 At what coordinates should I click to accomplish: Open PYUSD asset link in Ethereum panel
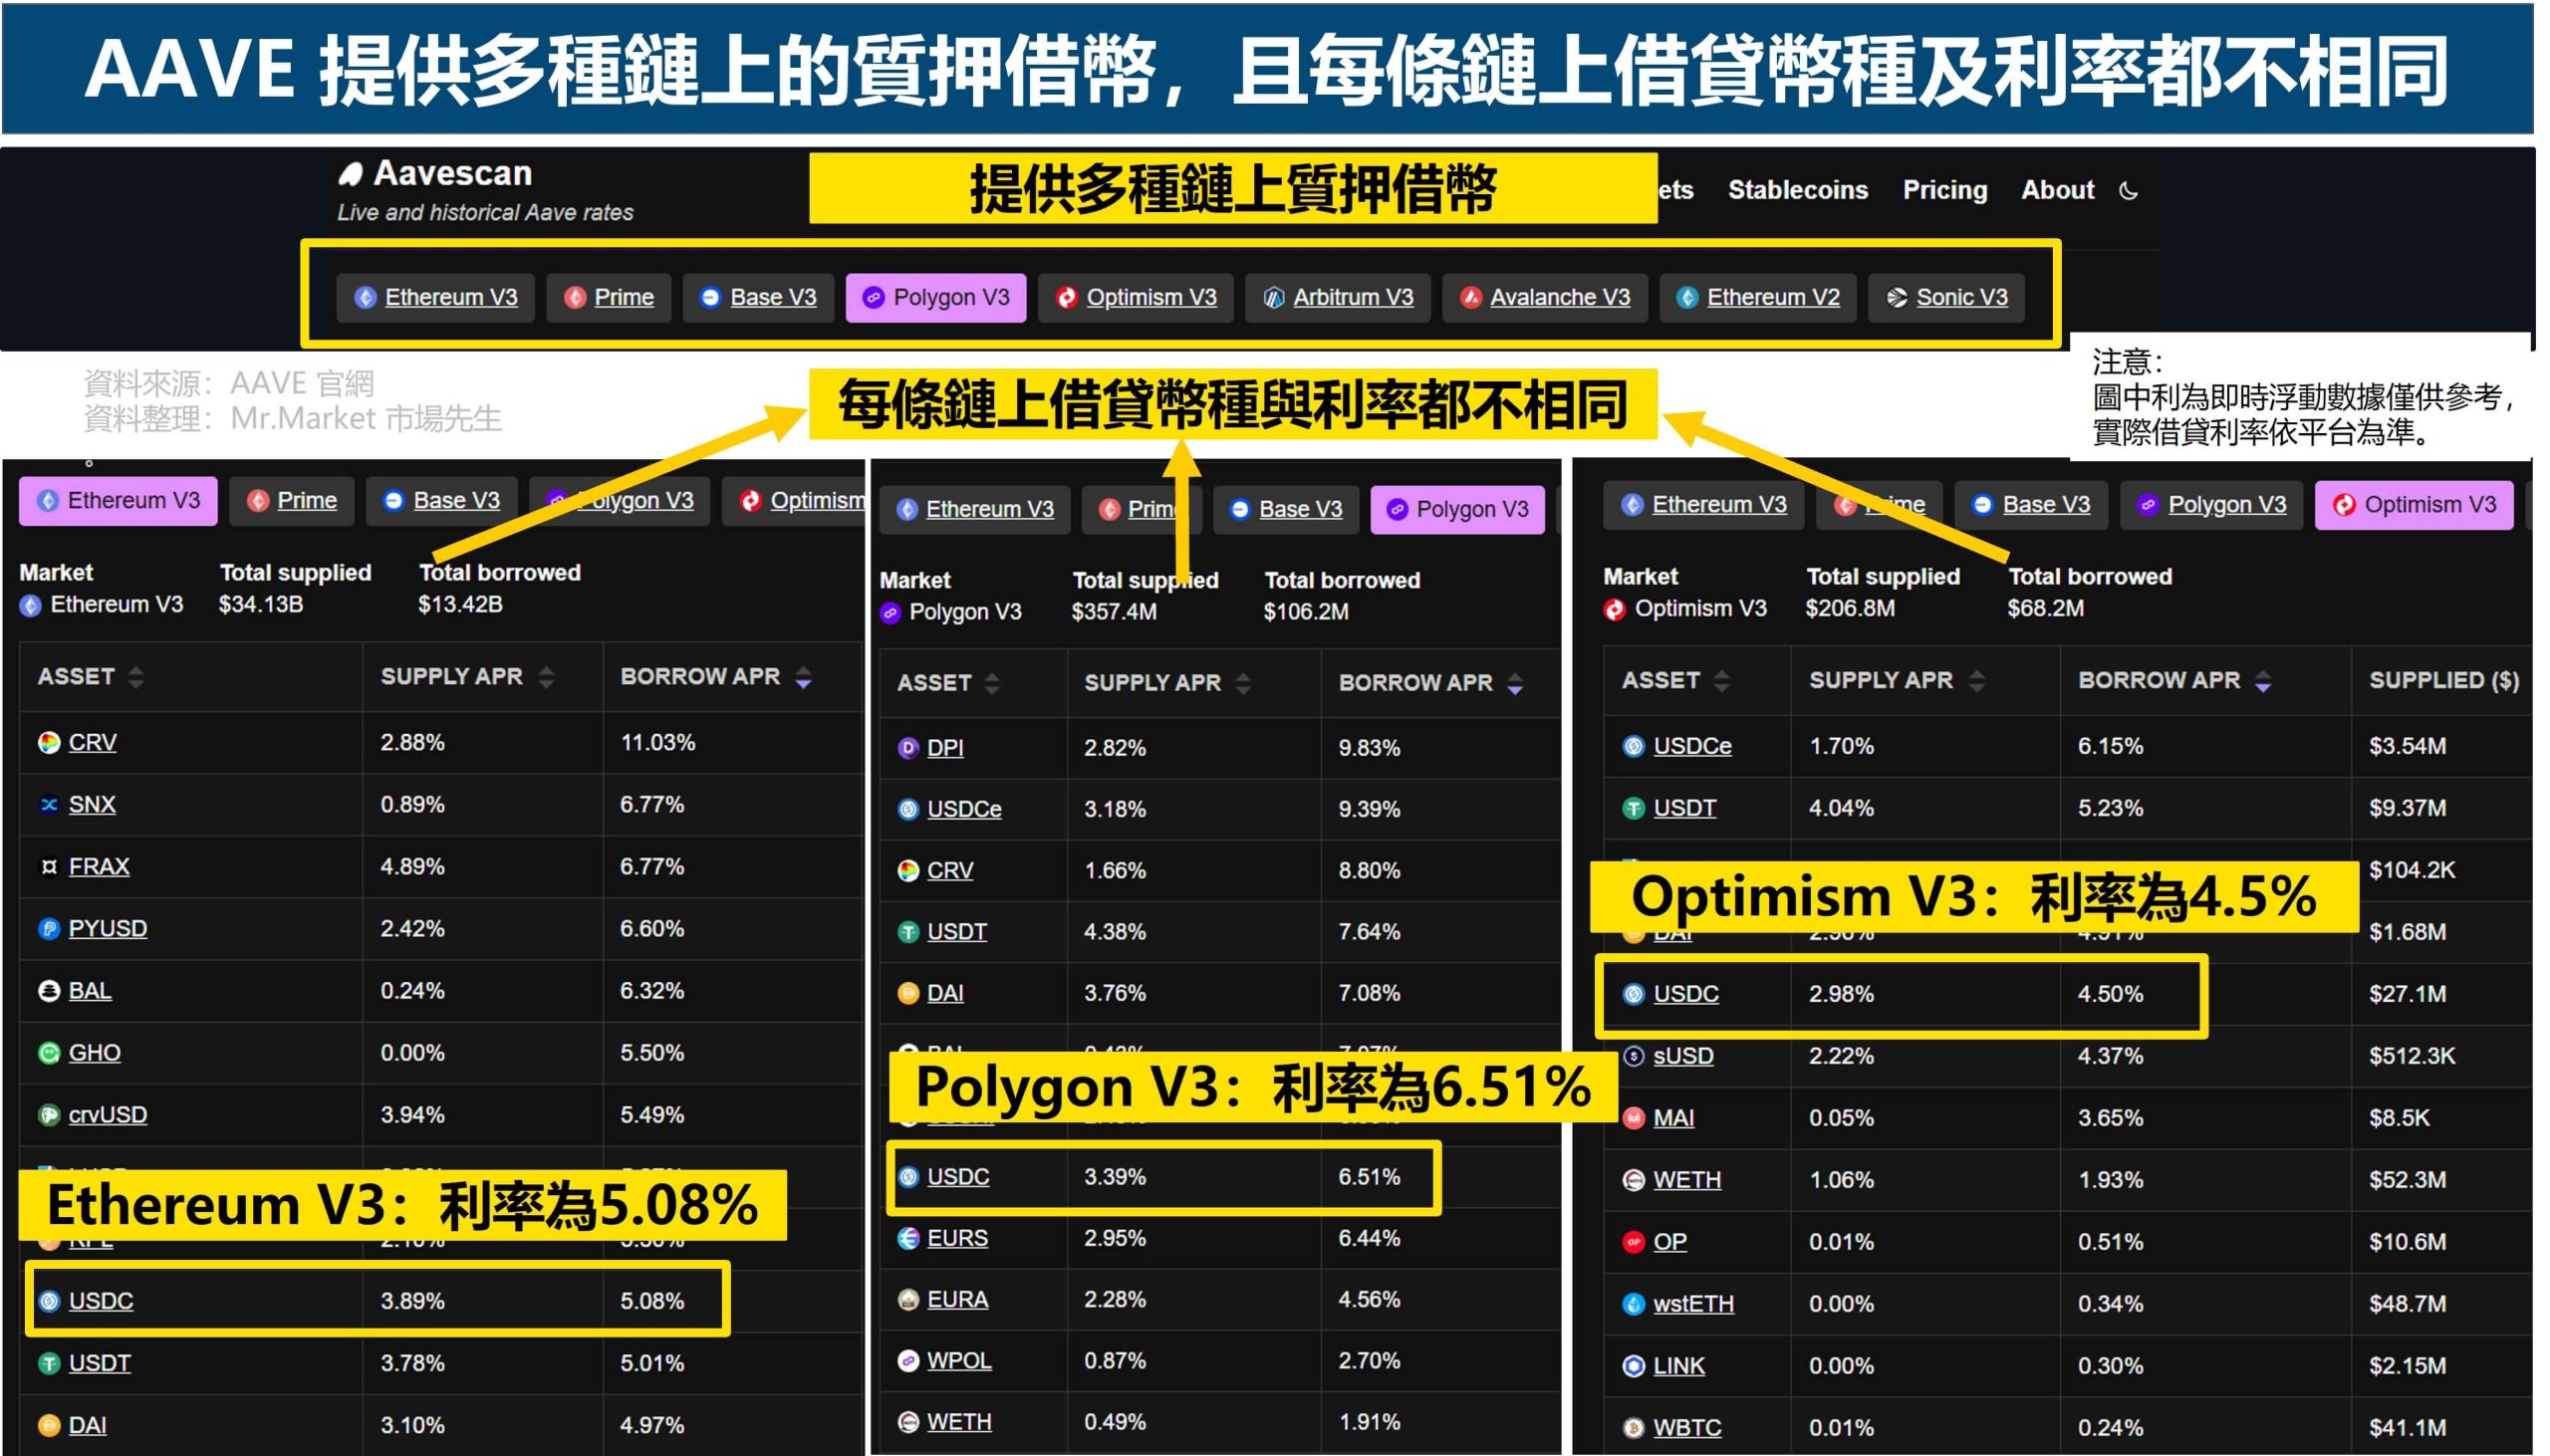pyautogui.click(x=108, y=928)
